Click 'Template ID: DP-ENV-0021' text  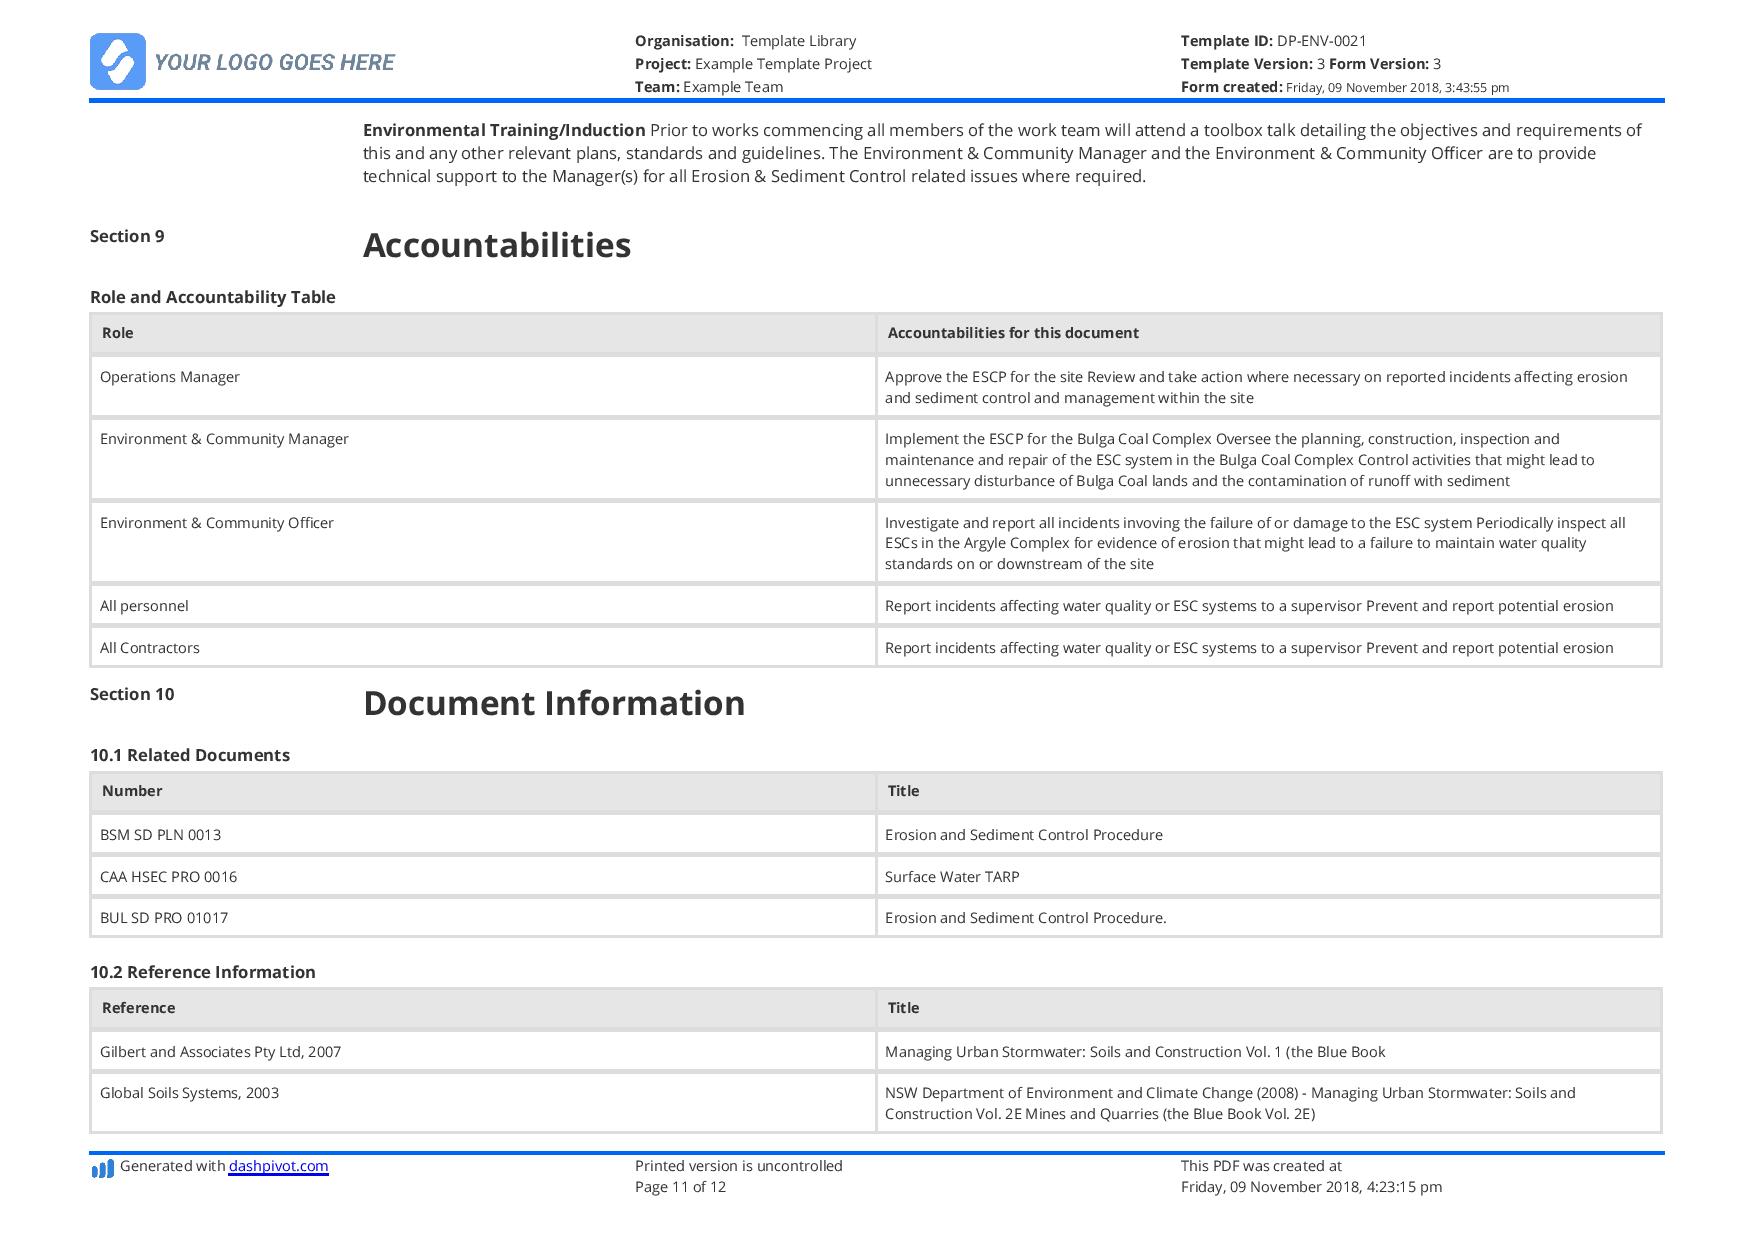click(1273, 41)
